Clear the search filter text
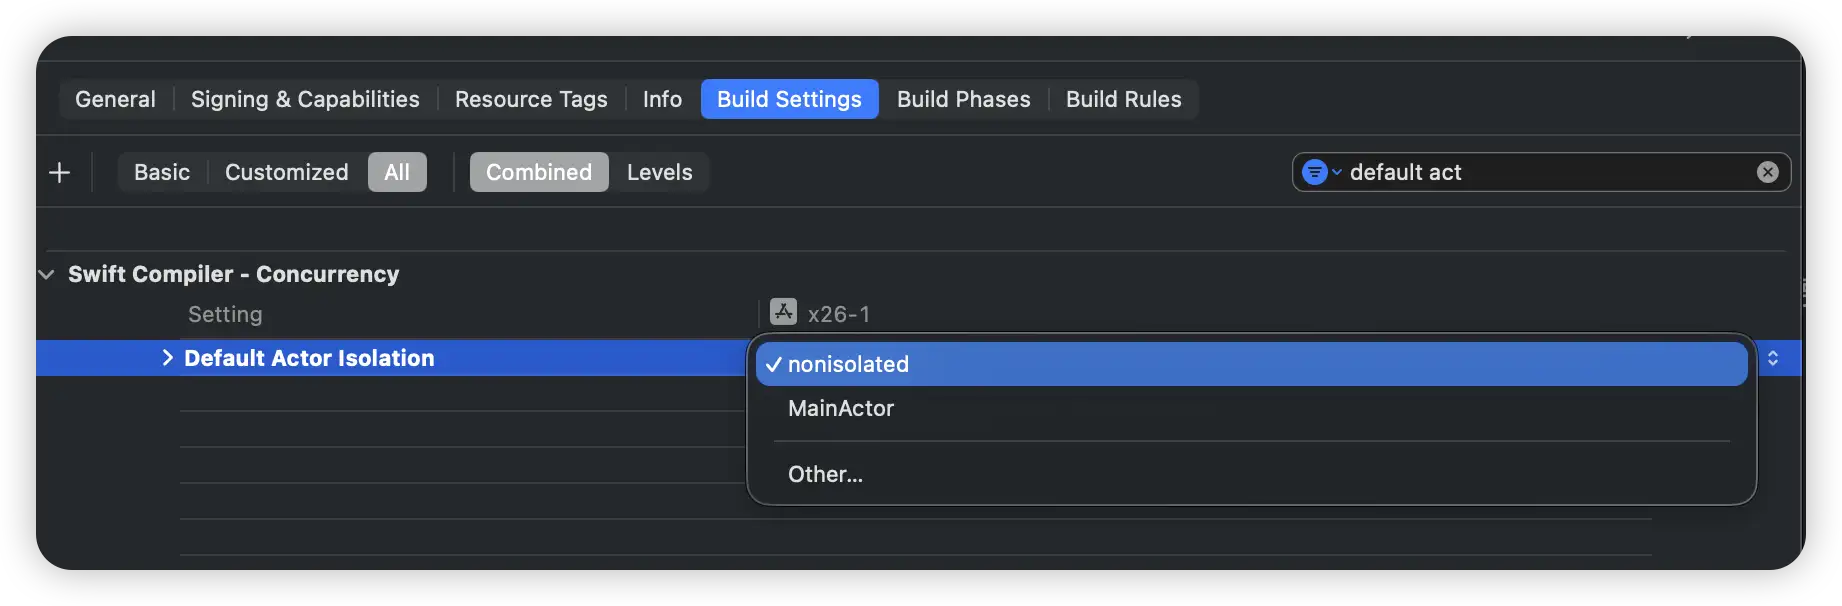 click(x=1767, y=172)
